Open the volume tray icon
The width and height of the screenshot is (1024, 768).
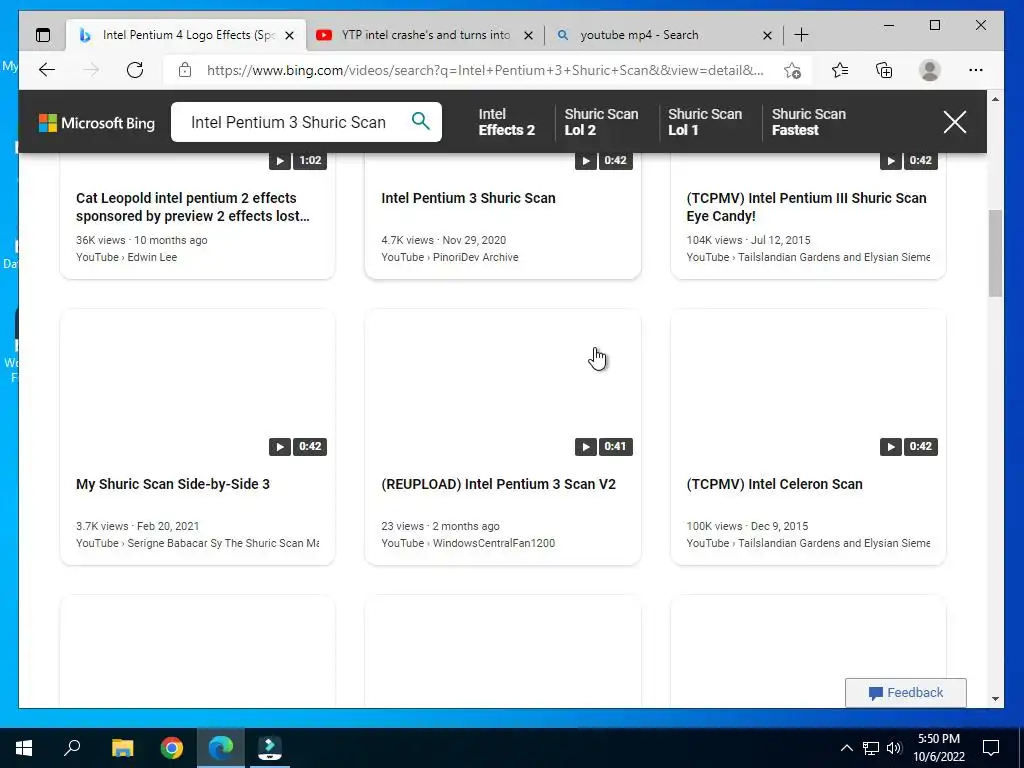click(894, 748)
